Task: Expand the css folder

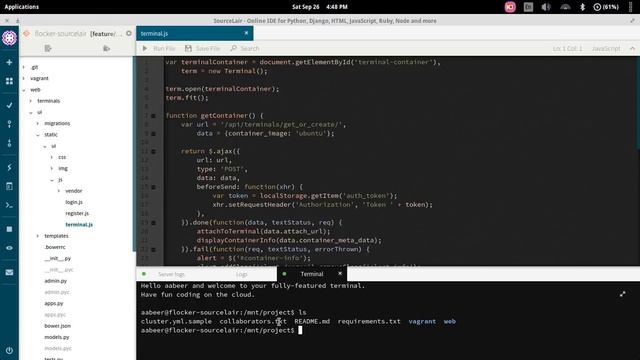Action: coord(52,157)
